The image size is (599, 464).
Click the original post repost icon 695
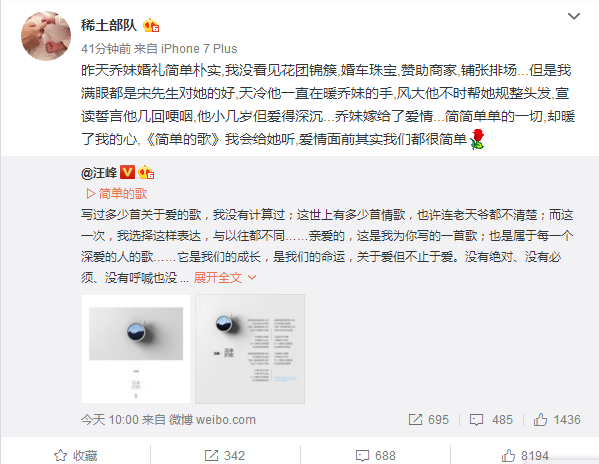pos(428,420)
